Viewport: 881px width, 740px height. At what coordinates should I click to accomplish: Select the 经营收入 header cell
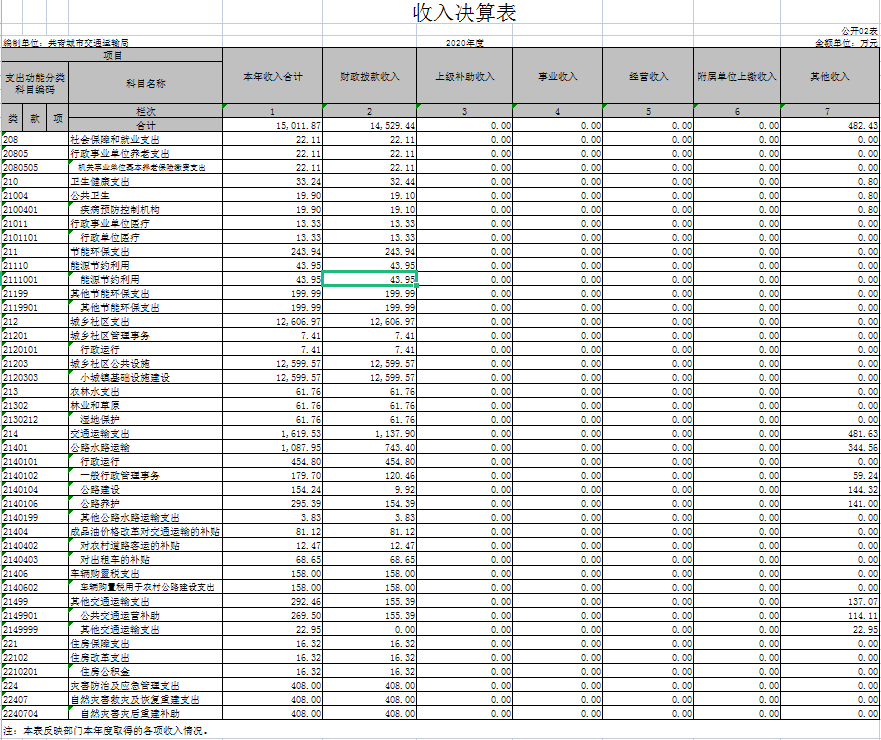pyautogui.click(x=649, y=76)
